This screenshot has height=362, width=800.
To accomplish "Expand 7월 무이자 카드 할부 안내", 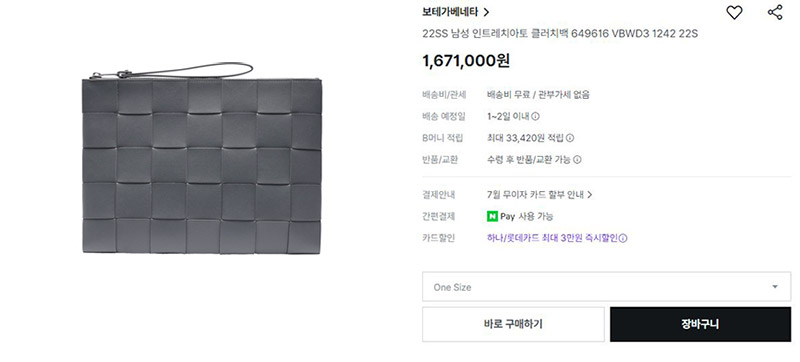I will (539, 195).
